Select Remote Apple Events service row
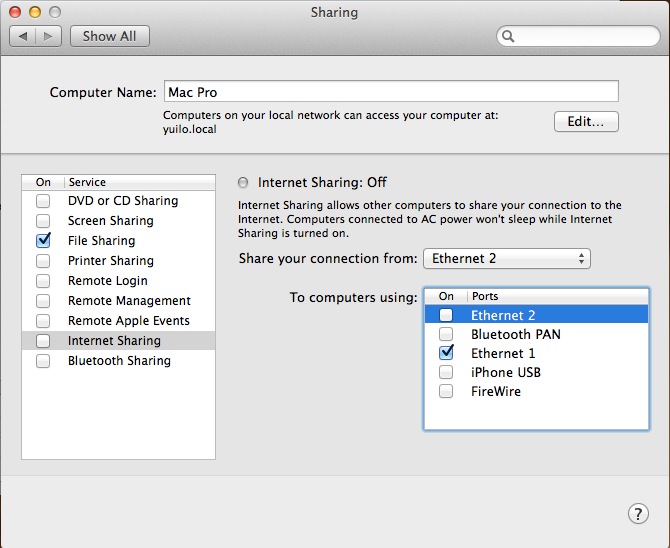 (x=118, y=321)
